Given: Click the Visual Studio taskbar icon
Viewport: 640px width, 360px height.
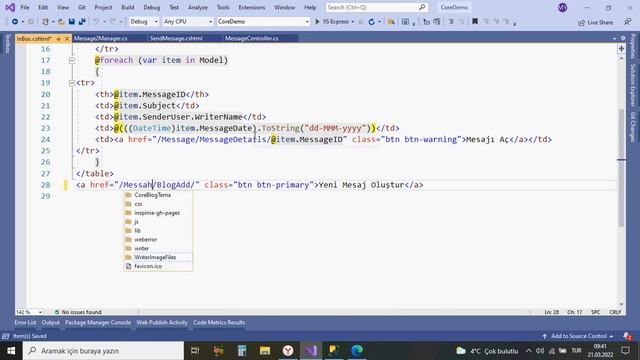Looking at the screenshot, I should tap(311, 351).
